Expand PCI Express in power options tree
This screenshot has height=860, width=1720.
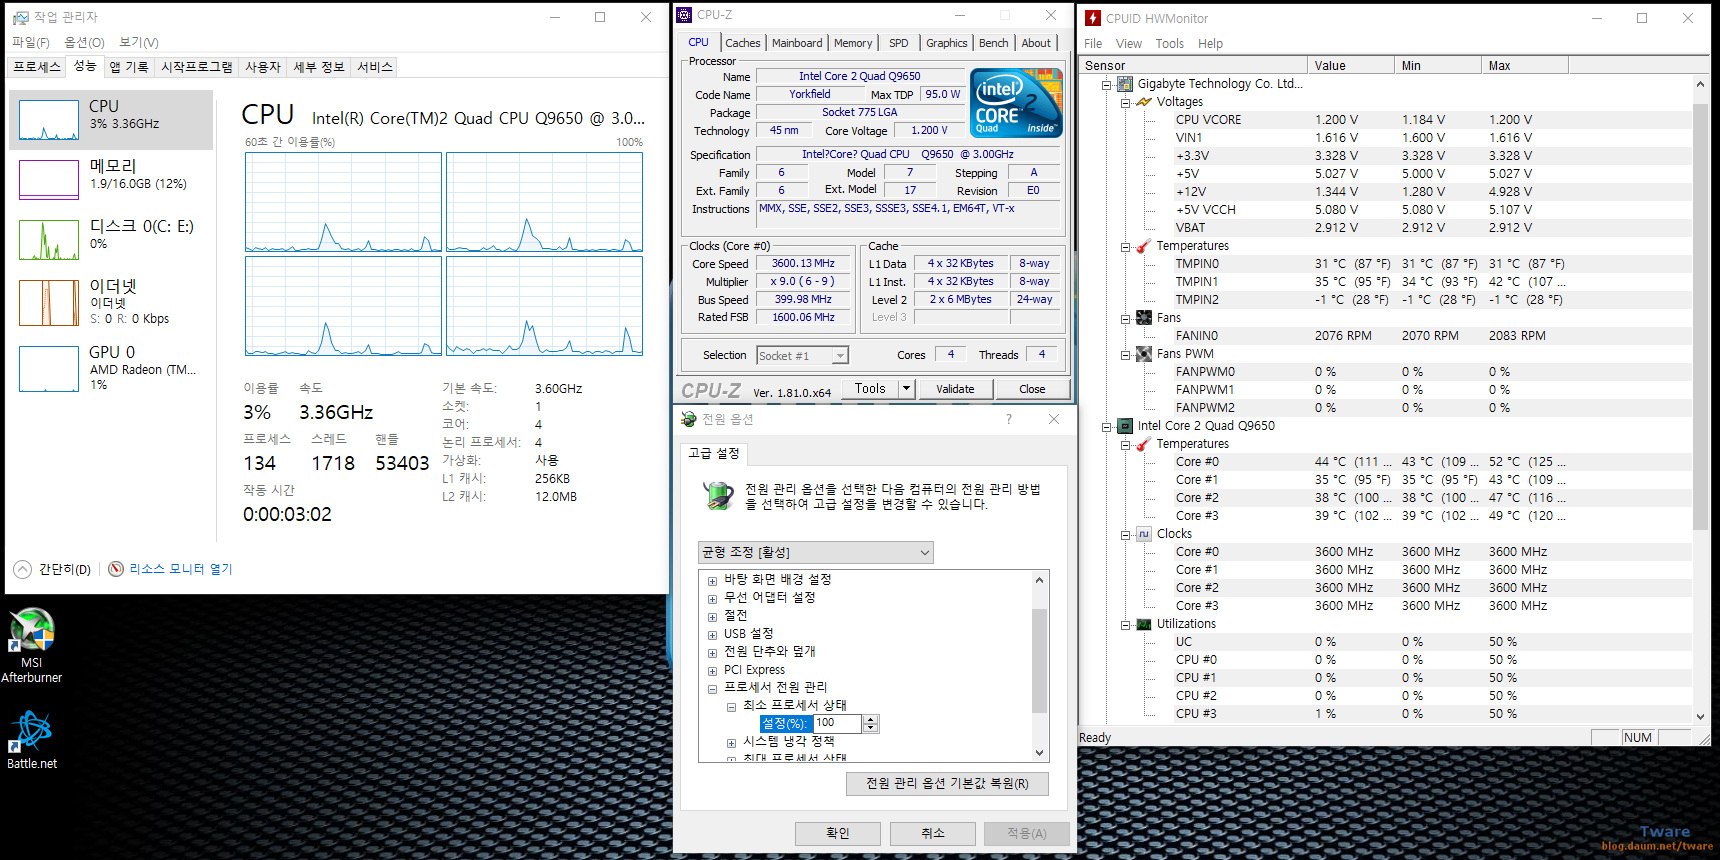712,671
